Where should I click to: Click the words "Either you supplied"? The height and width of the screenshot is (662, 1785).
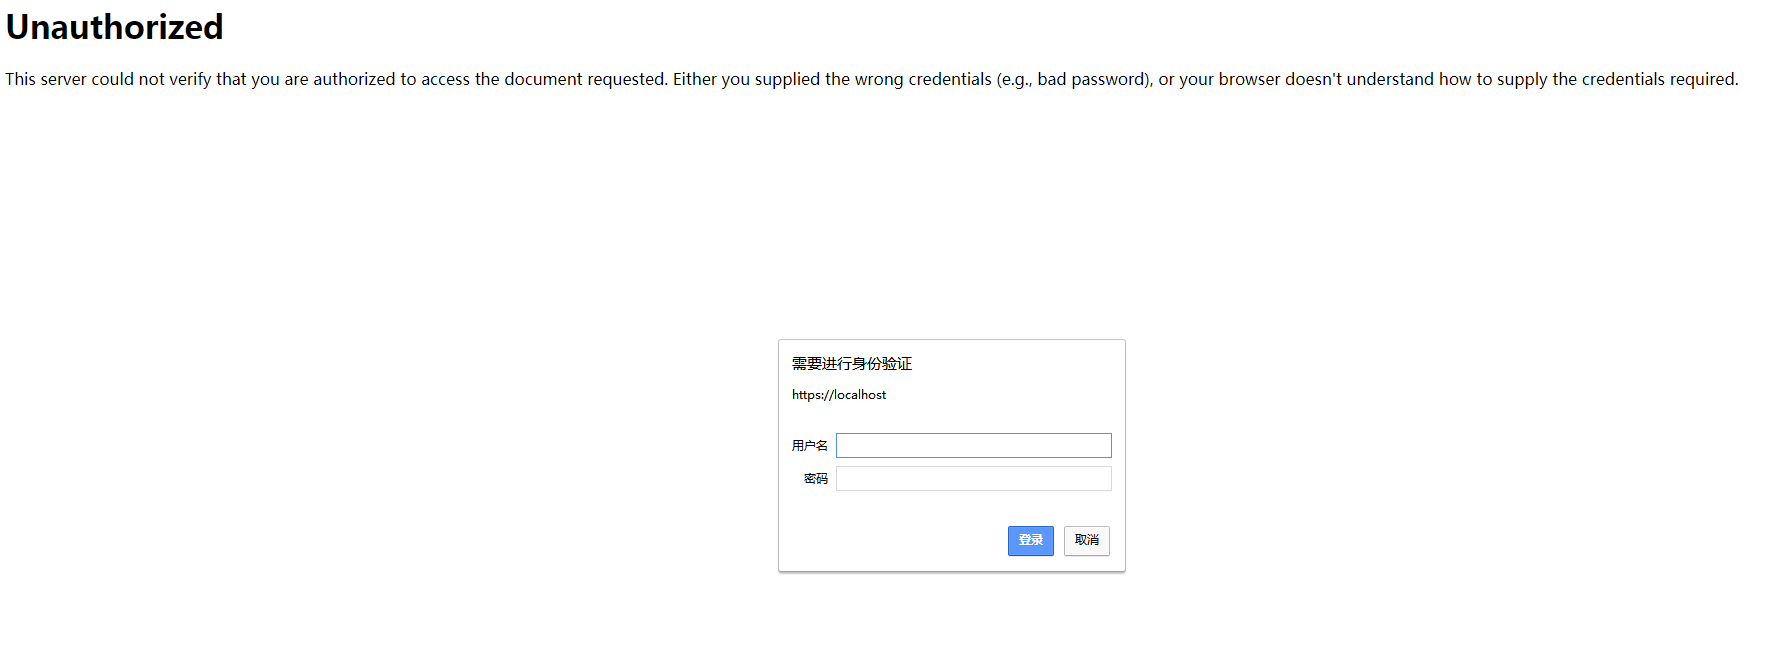pyautogui.click(x=746, y=79)
